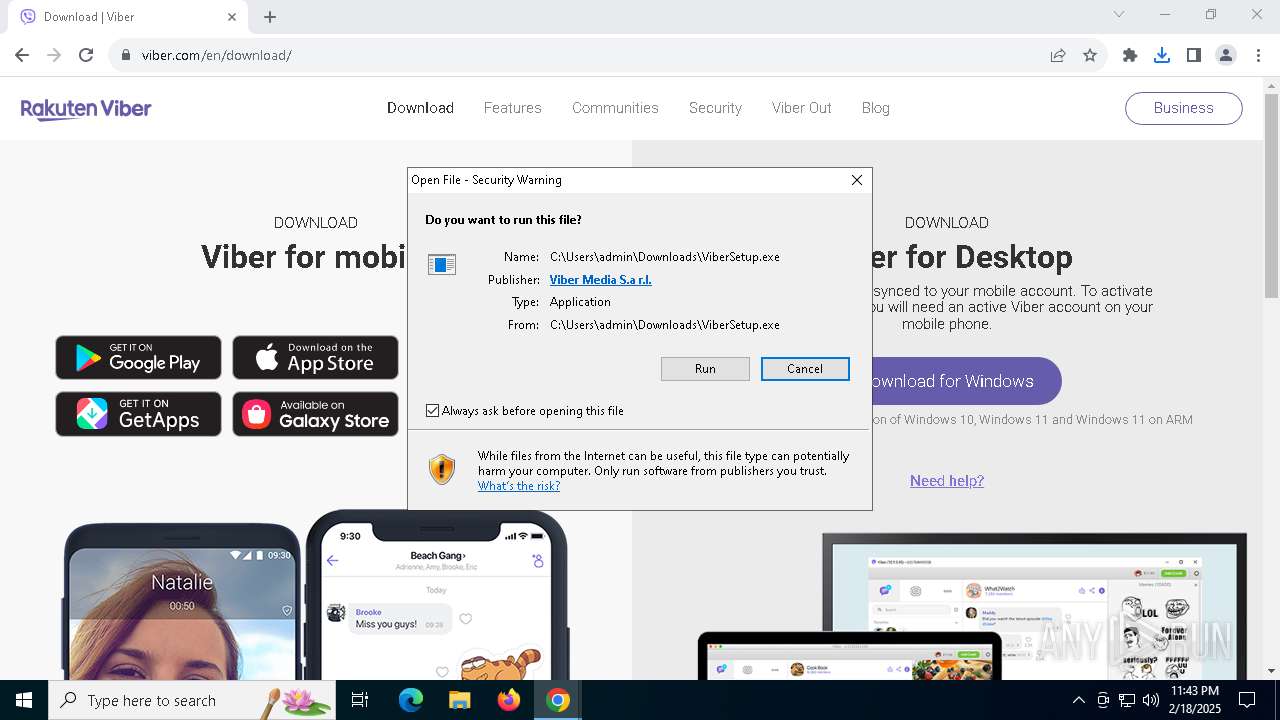The width and height of the screenshot is (1280, 720).
Task: Go forward in browser history
Action: click(54, 55)
